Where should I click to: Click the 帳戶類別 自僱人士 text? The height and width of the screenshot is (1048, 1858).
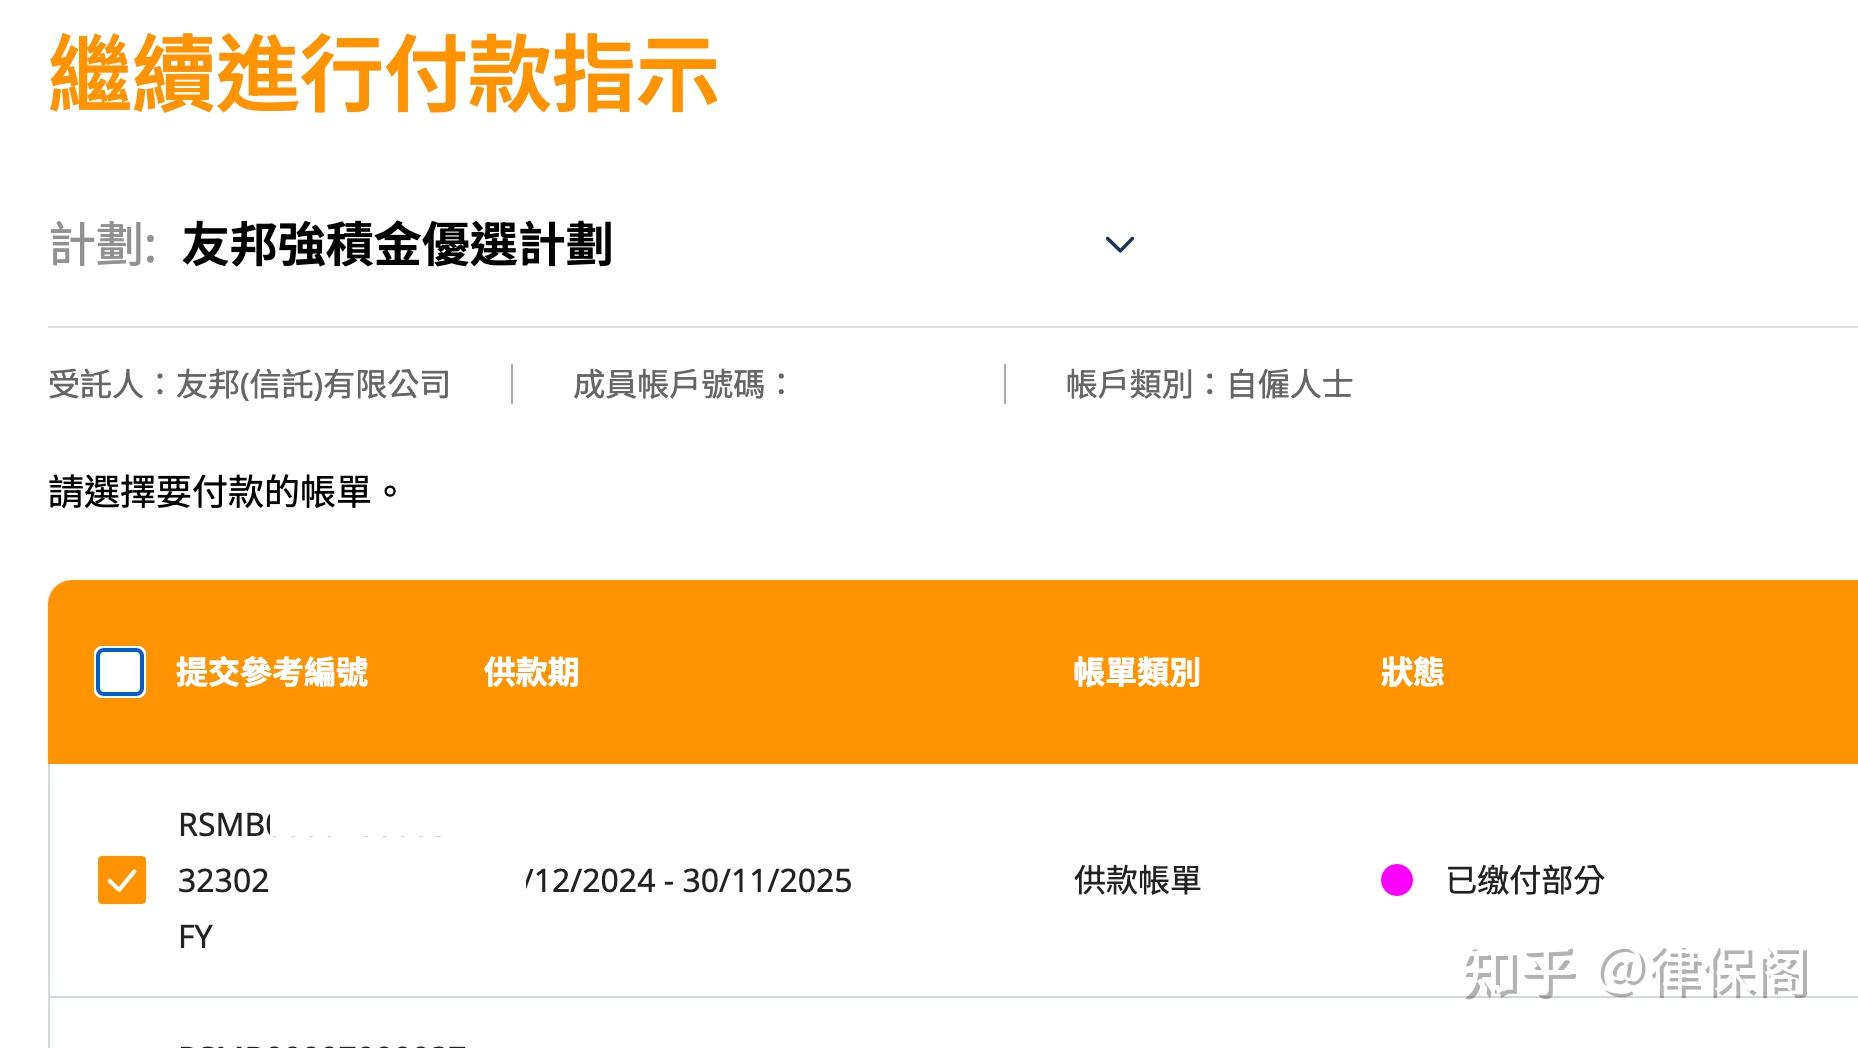(1209, 384)
